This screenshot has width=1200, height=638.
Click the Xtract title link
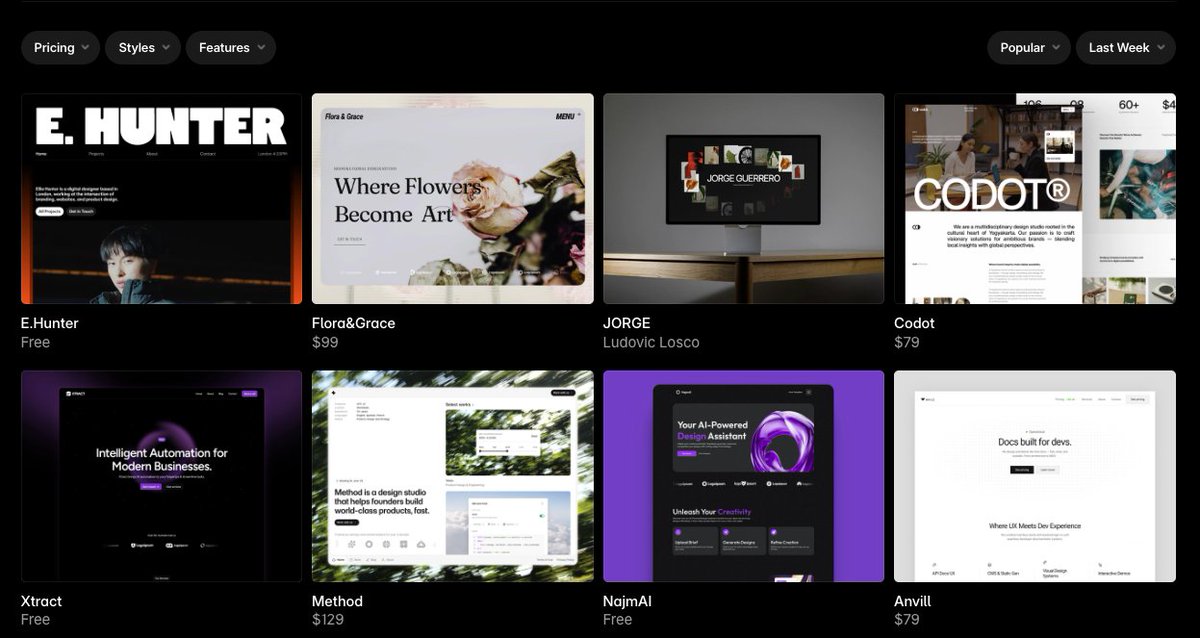click(x=41, y=601)
